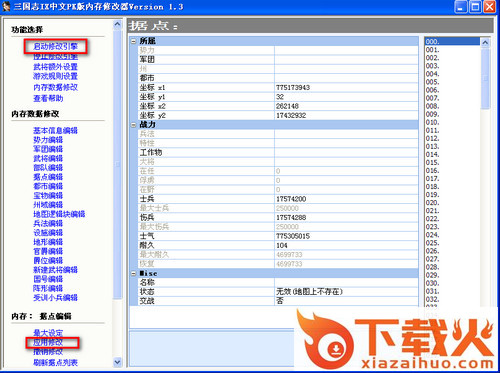
Task: Click the application icon in the title bar
Action: [6, 6]
